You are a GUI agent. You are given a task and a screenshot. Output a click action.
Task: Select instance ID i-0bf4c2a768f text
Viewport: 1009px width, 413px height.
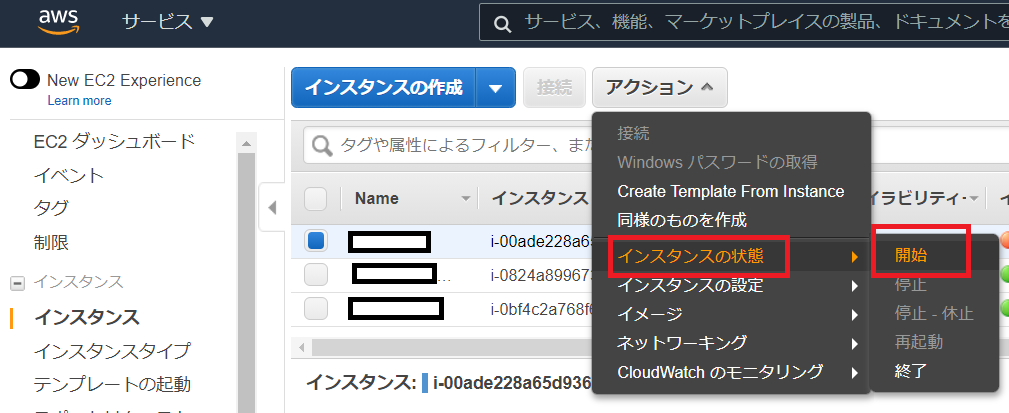pos(541,309)
